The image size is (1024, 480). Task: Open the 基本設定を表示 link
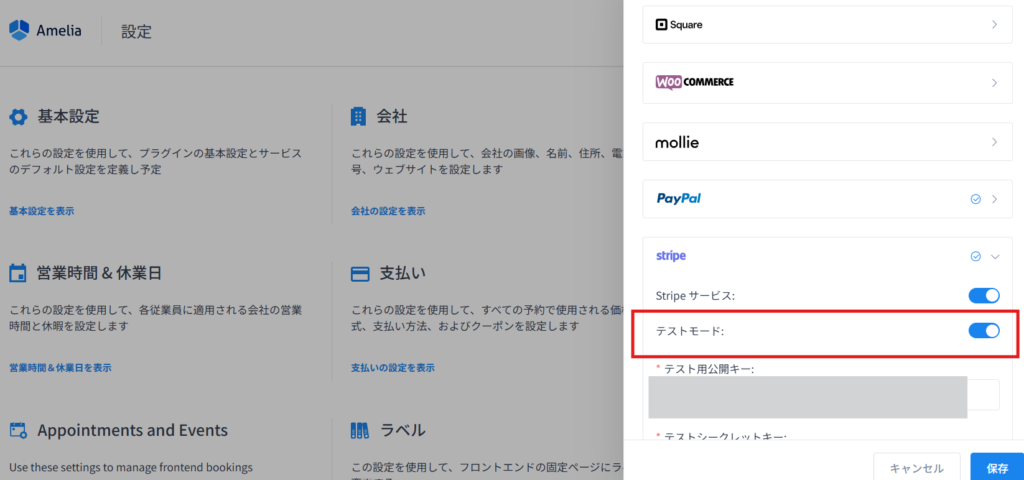pos(41,211)
